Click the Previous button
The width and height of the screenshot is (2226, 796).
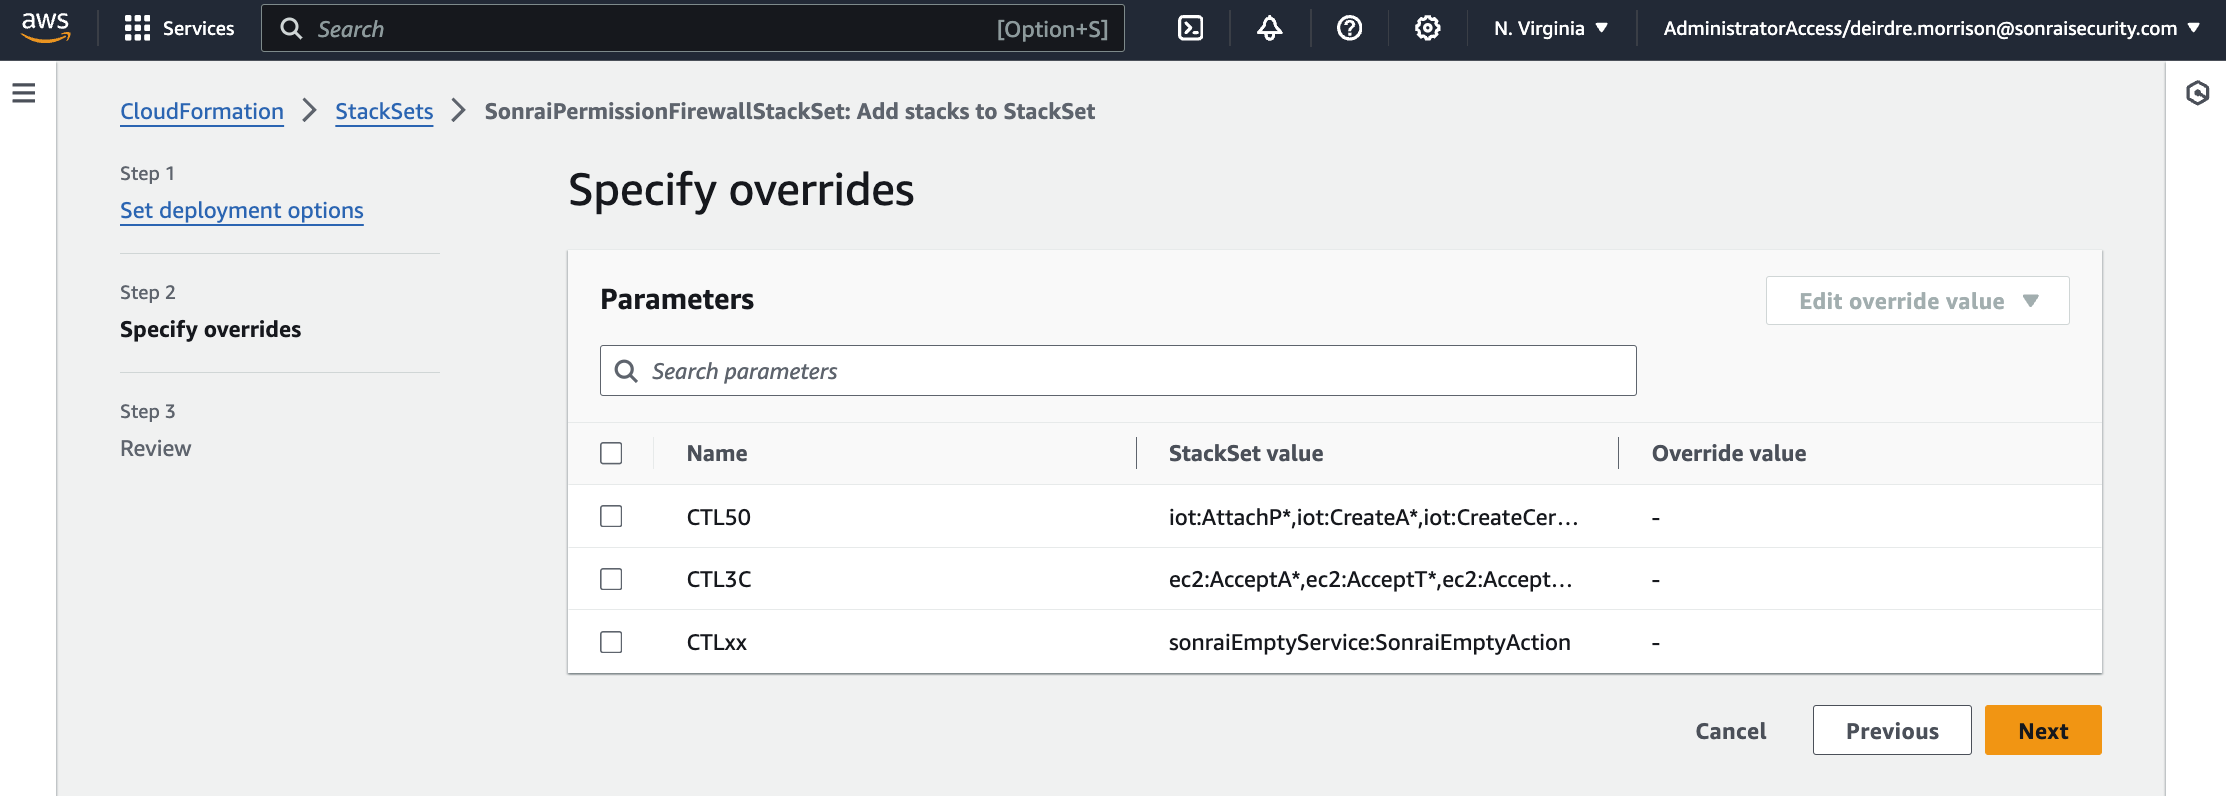tap(1892, 731)
